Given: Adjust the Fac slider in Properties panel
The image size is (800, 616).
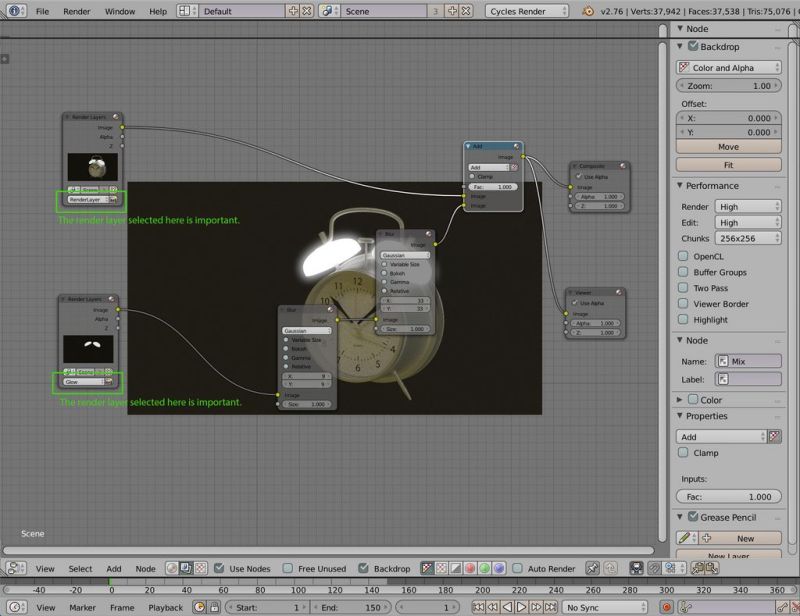Looking at the screenshot, I should [x=729, y=496].
